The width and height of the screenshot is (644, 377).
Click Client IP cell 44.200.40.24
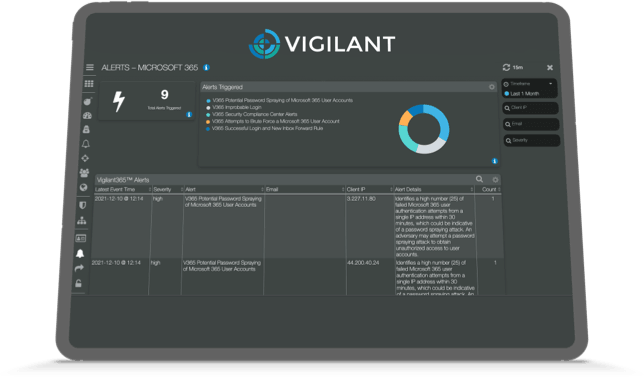[x=363, y=263]
